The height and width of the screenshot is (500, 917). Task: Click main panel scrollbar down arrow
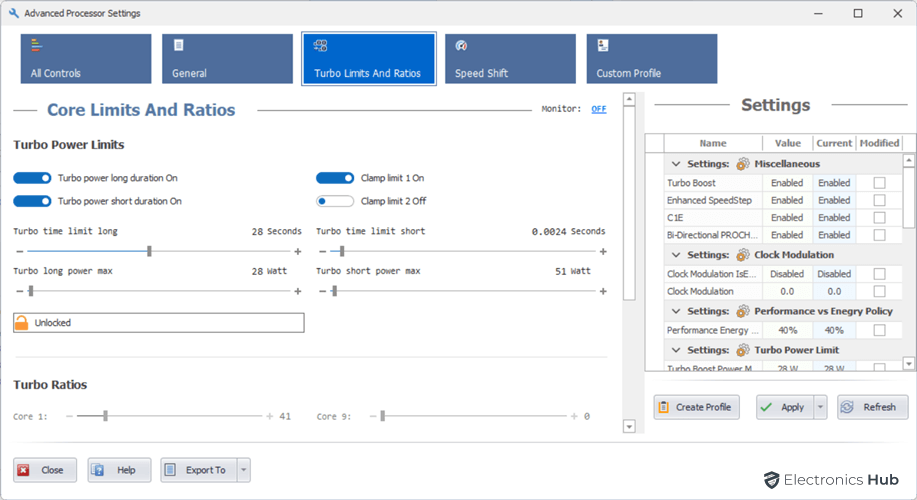pyautogui.click(x=629, y=426)
